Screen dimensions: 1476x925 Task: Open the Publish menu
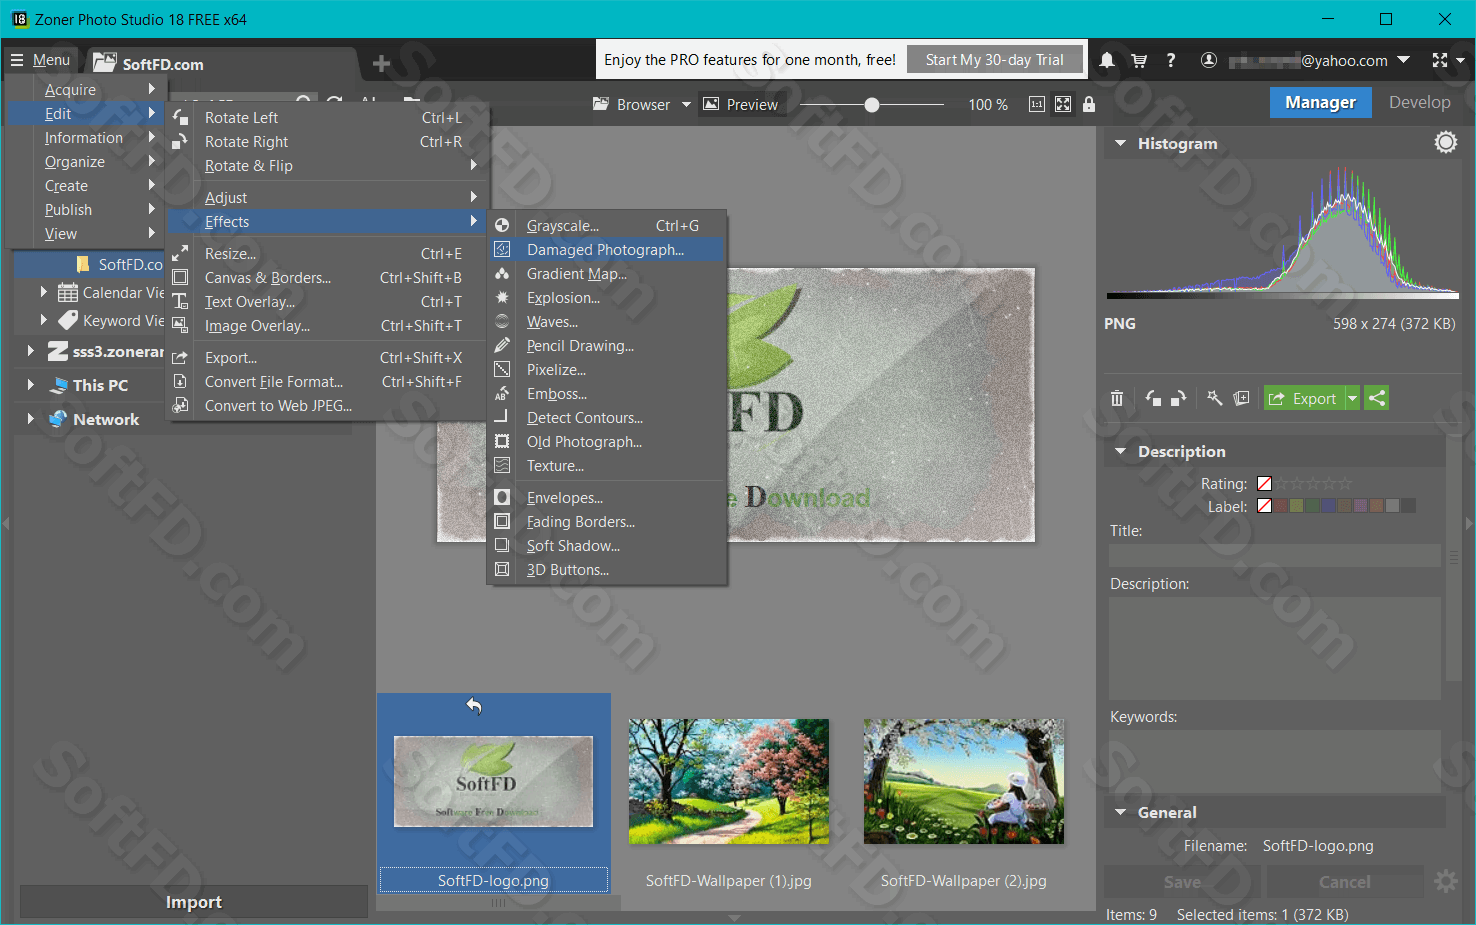click(x=85, y=210)
